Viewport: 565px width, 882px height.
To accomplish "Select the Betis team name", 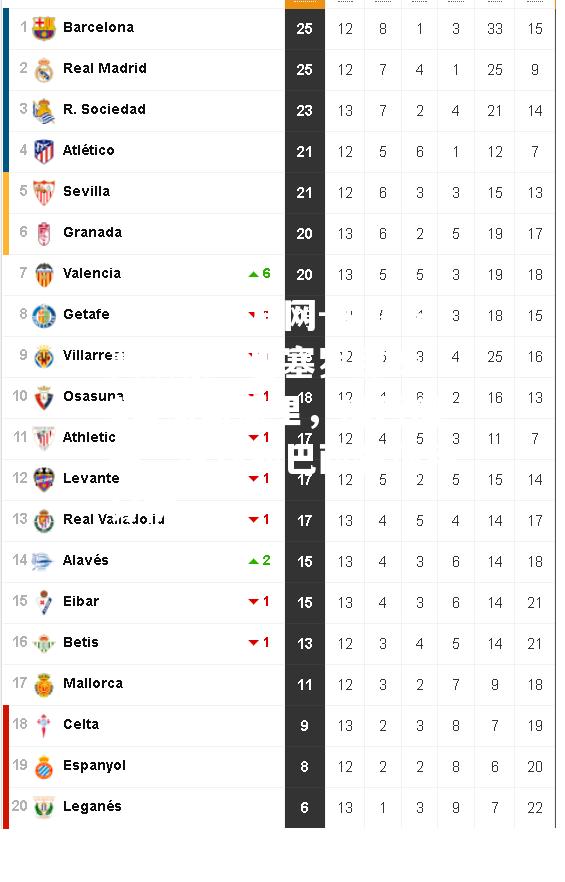I will point(80,642).
